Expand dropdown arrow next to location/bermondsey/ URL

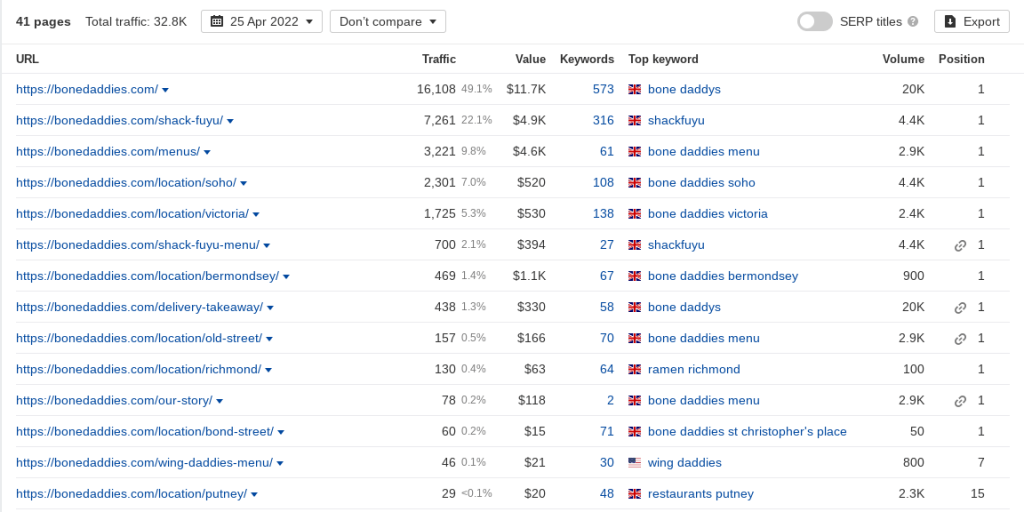[286, 277]
